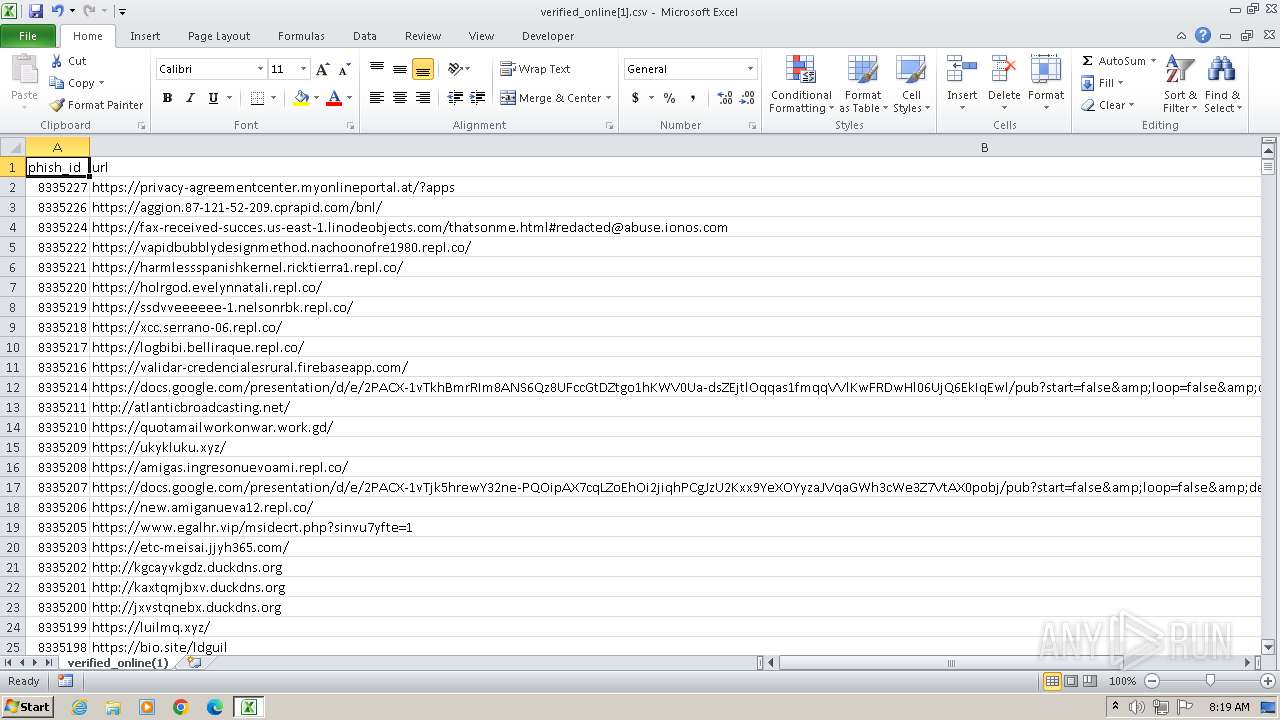Toggle Italic formatting
Image resolution: width=1280 pixels, height=720 pixels.
click(x=190, y=98)
